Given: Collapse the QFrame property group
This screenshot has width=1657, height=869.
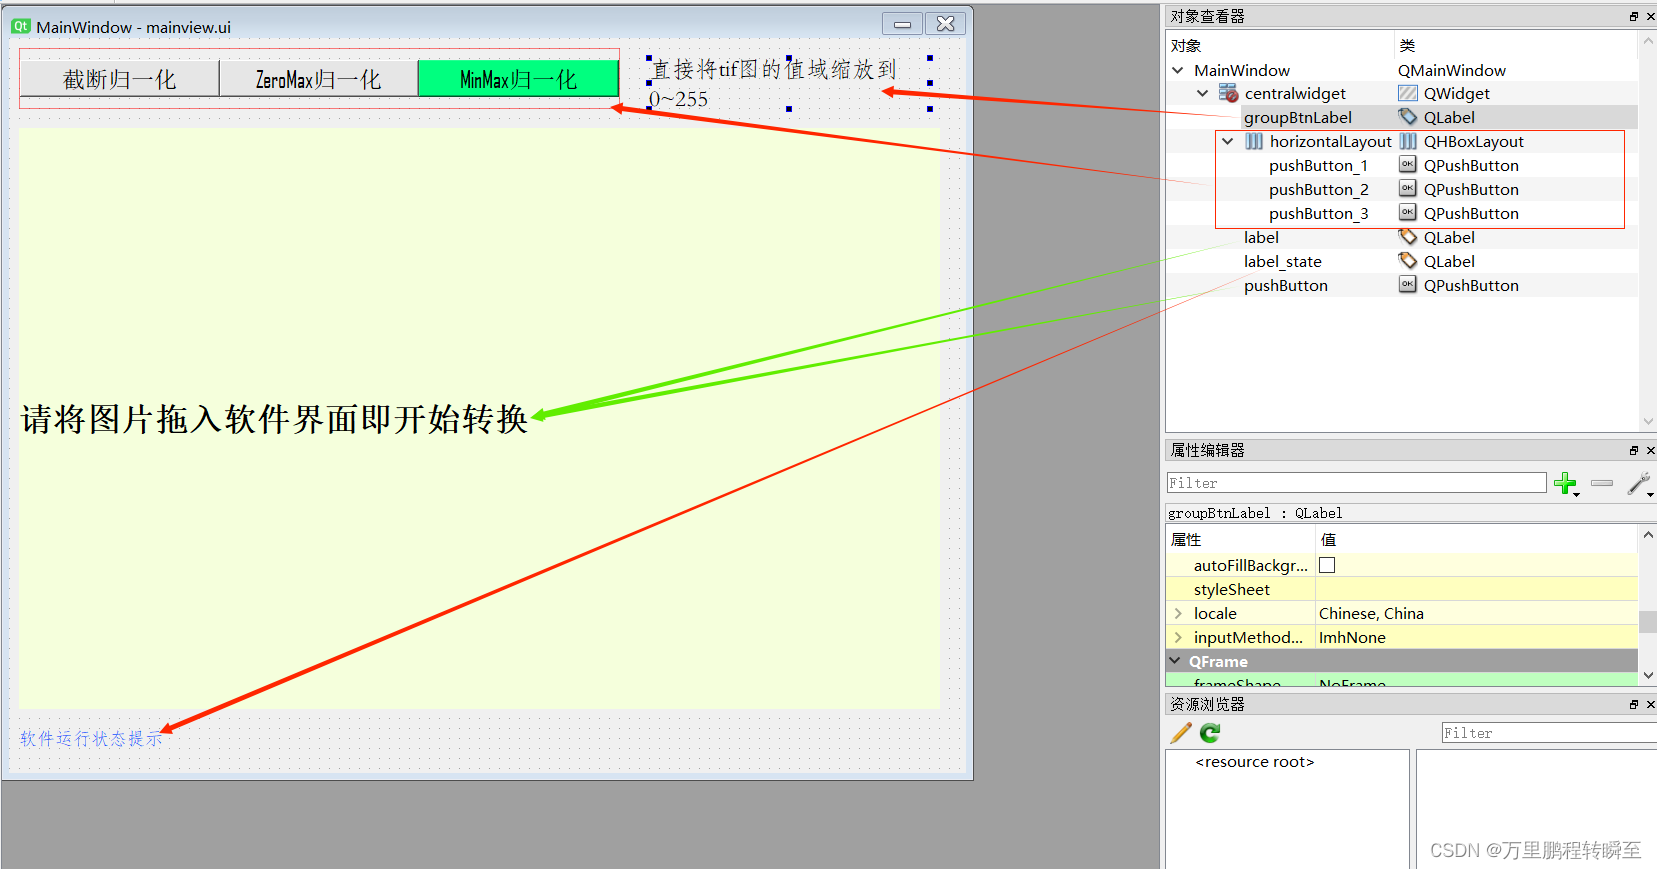Looking at the screenshot, I should [x=1175, y=661].
